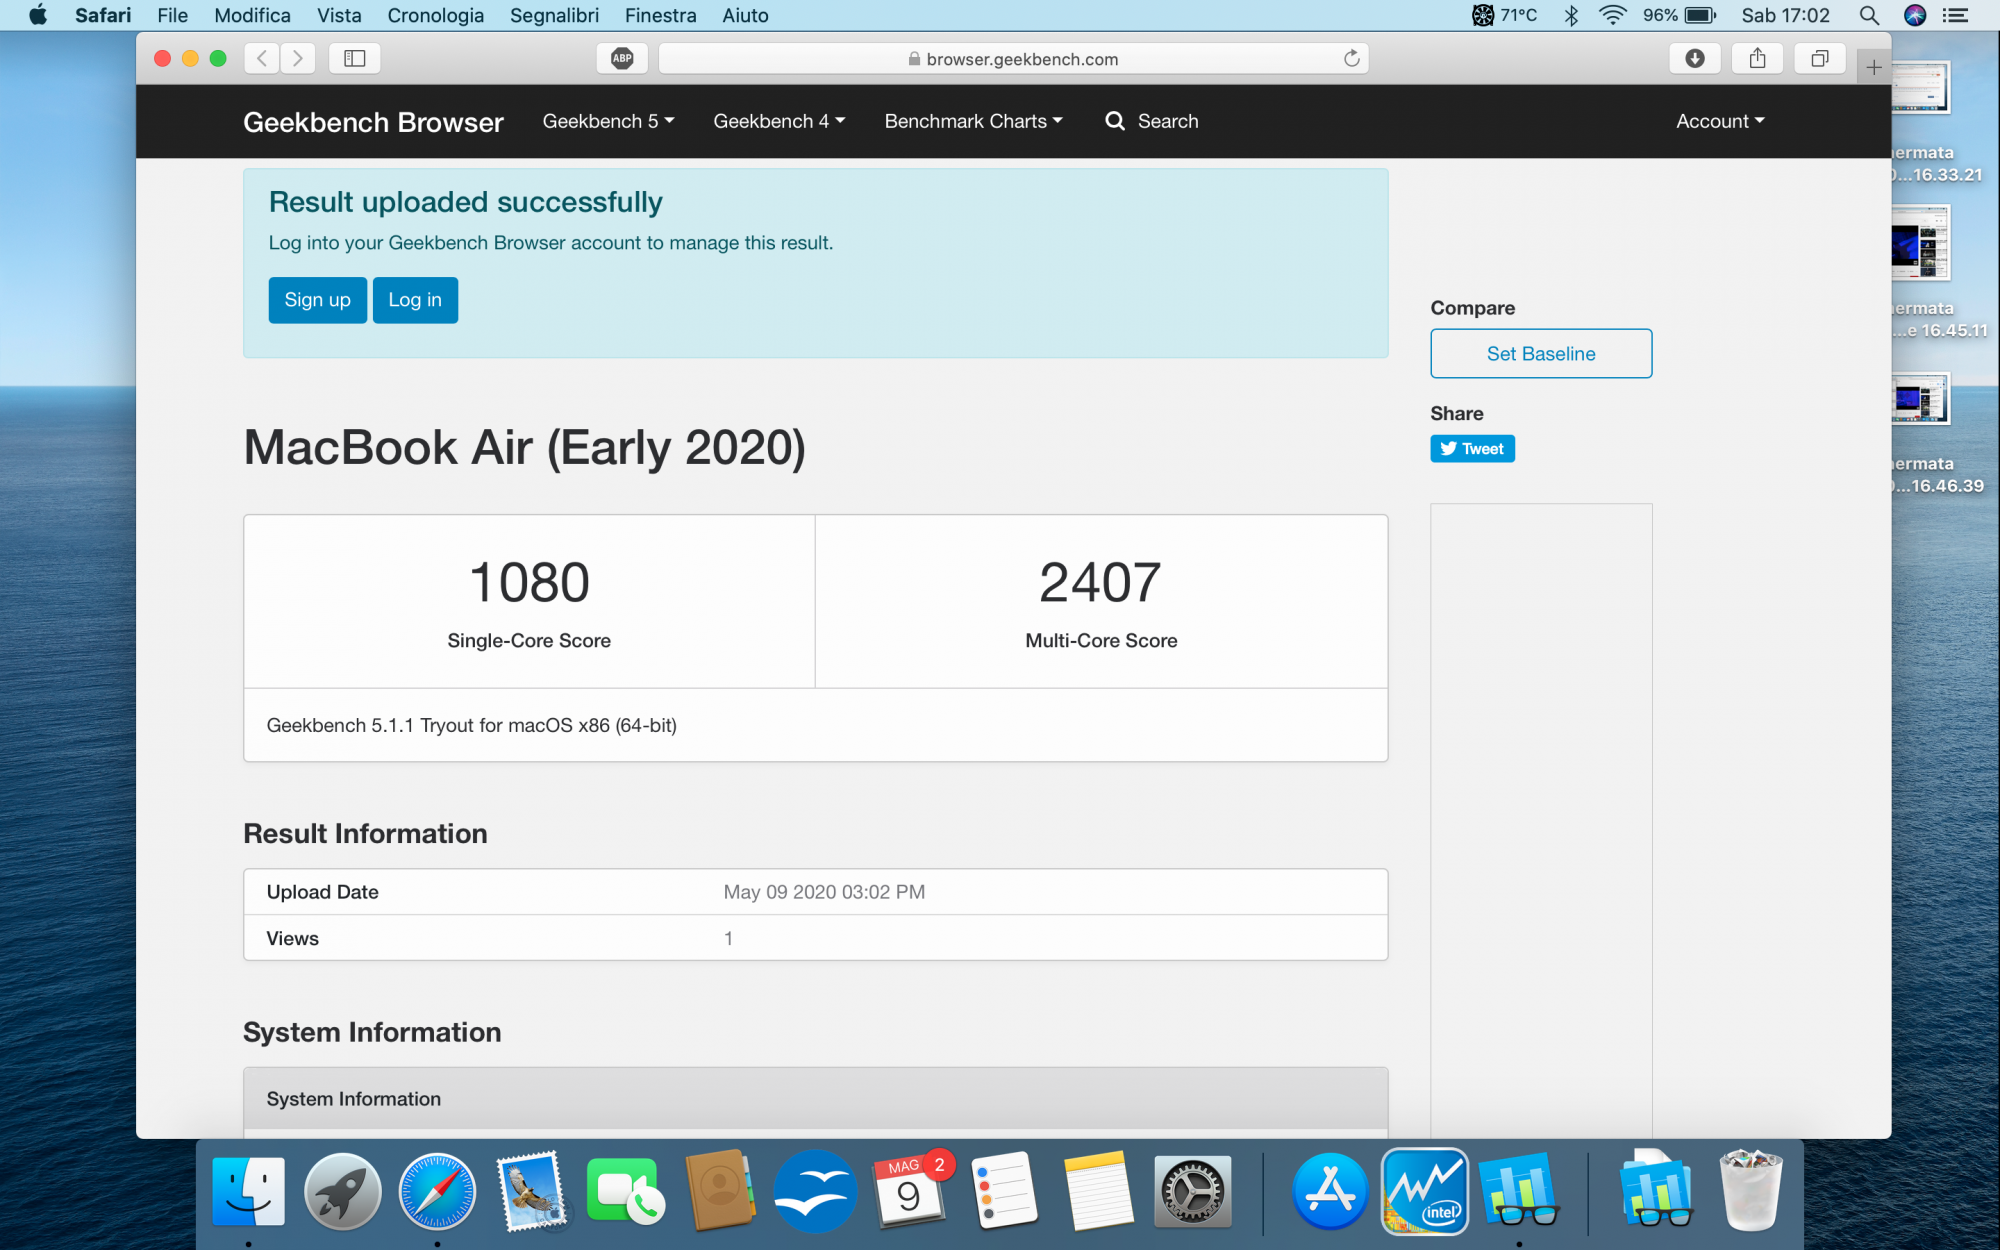
Task: Expand the Geekbench 4 dropdown
Action: (779, 121)
